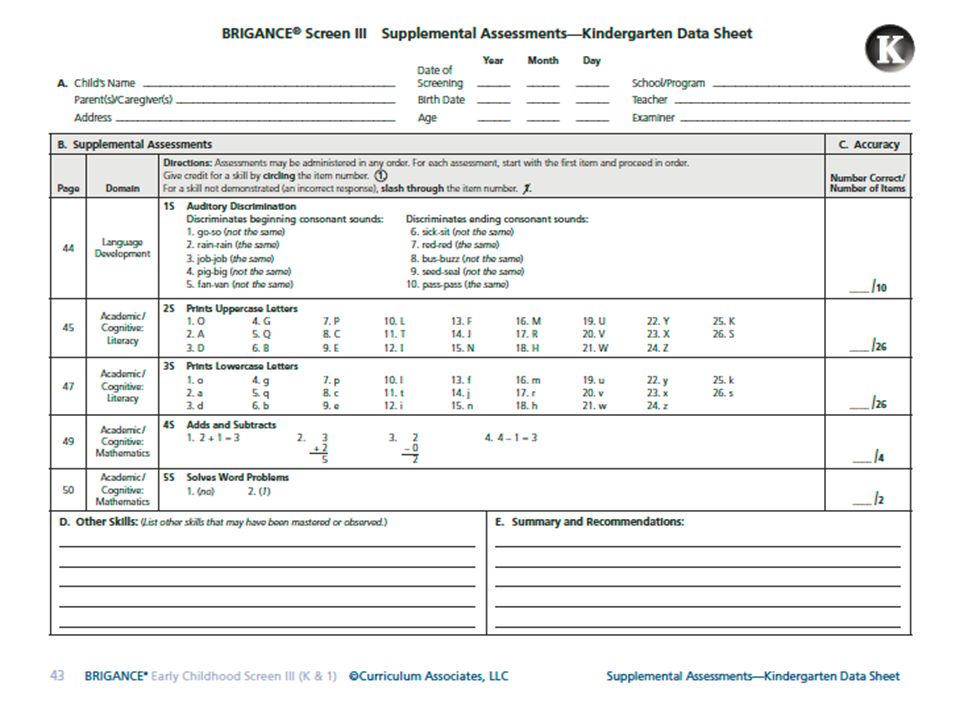Click item '6. sick-sit (not the same)'
Viewport: 960px width, 720px height.
(x=462, y=232)
